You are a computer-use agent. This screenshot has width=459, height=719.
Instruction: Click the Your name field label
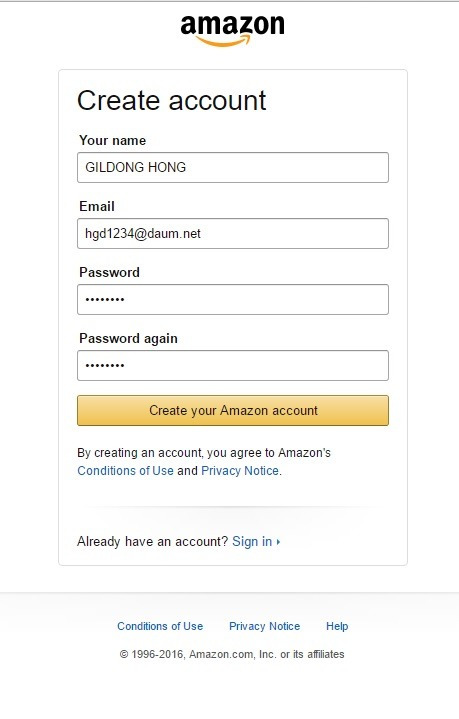click(112, 140)
